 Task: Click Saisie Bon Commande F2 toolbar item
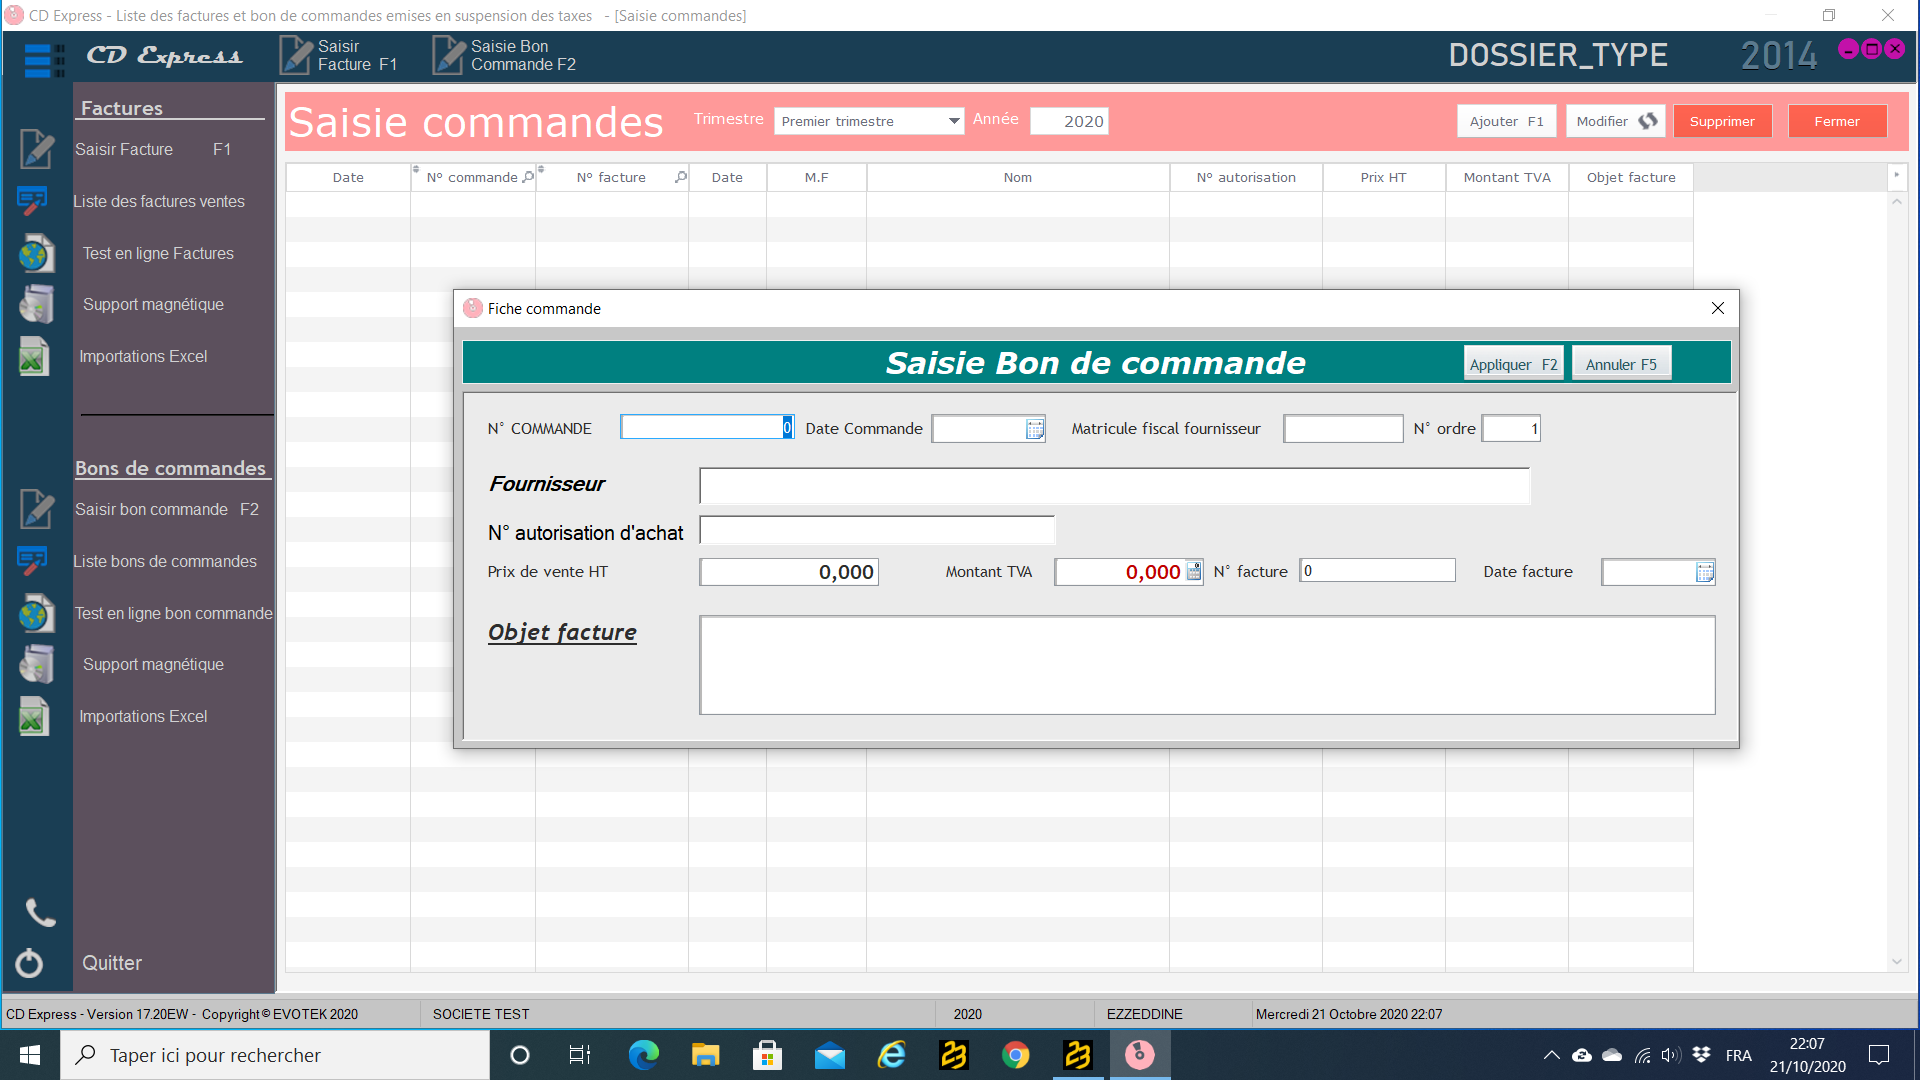506,55
